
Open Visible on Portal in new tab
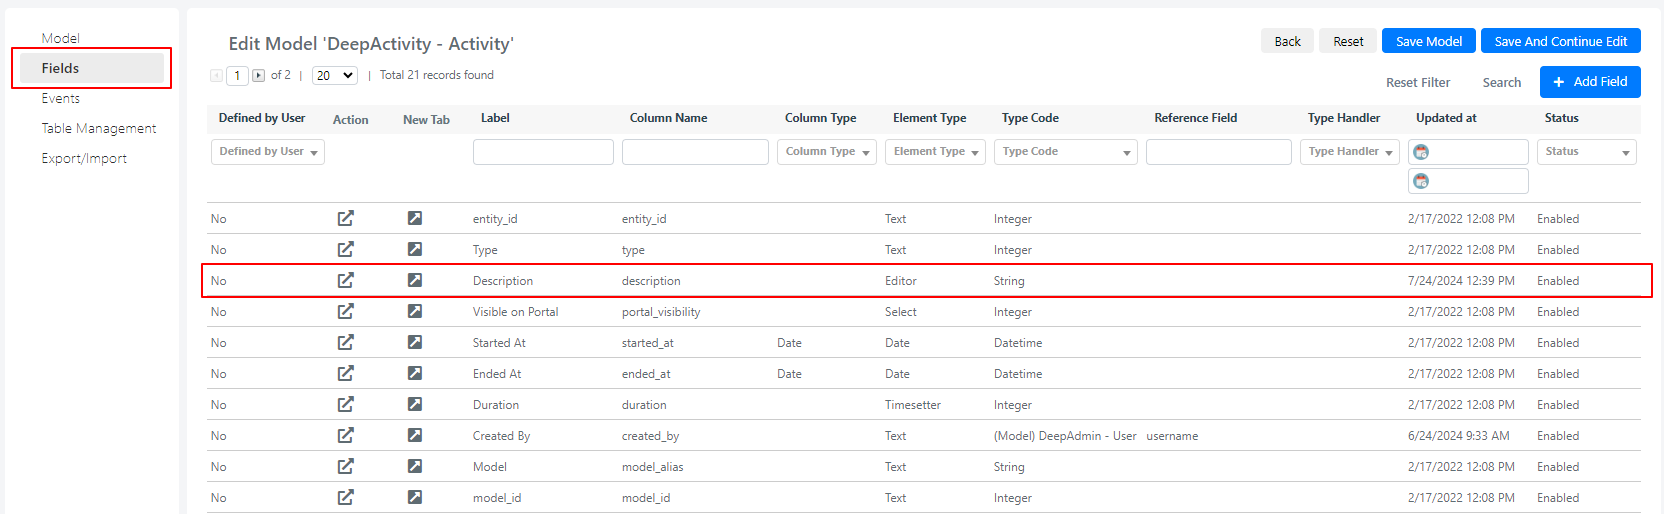[x=415, y=311]
